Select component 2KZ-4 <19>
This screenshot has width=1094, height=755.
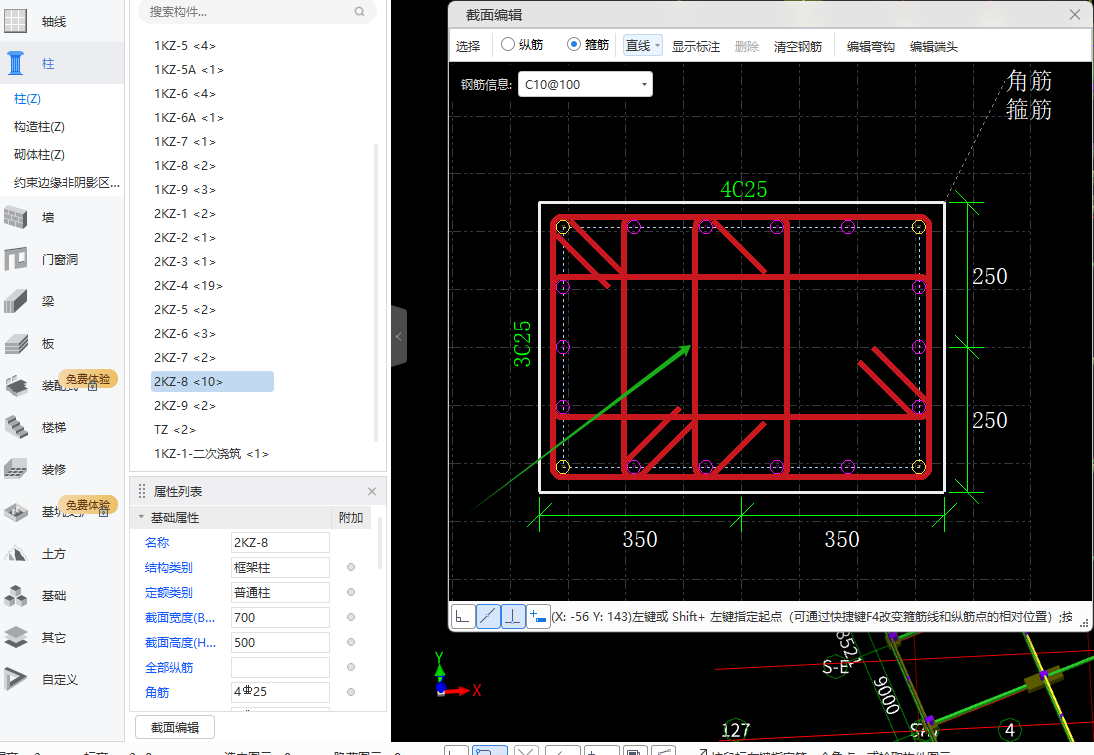(x=188, y=285)
